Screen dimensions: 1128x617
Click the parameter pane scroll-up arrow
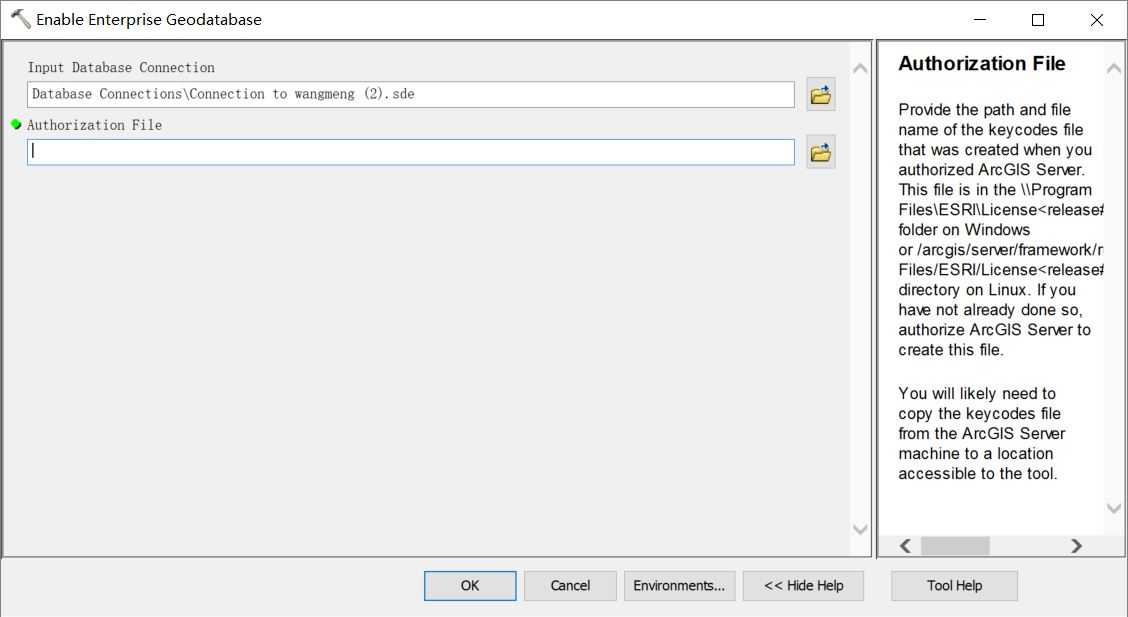860,68
